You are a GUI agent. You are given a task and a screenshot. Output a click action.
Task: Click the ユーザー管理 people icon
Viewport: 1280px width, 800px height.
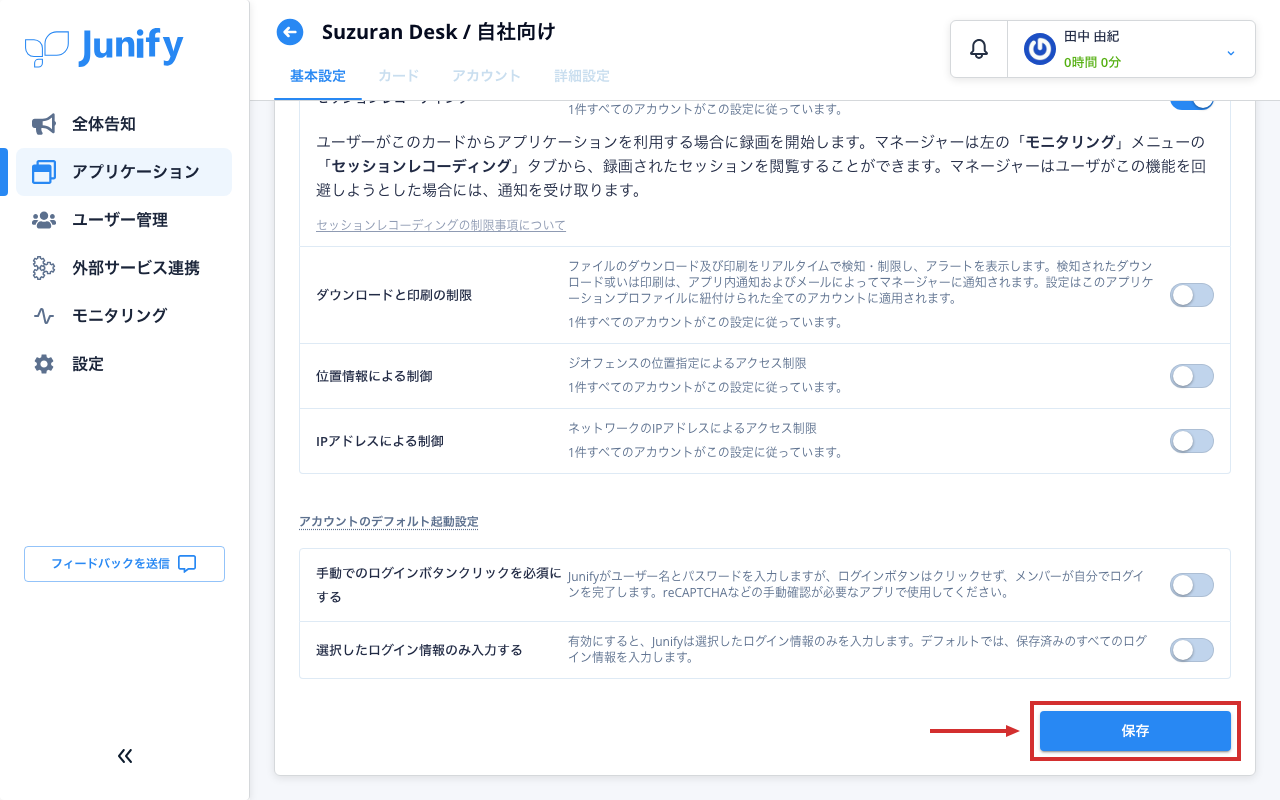[x=44, y=220]
